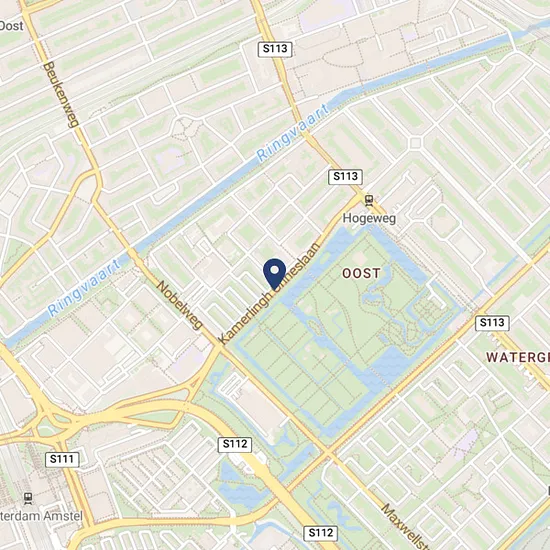The image size is (550, 550).
Task: Select the Beukenweg street label
Action: (x=61, y=94)
